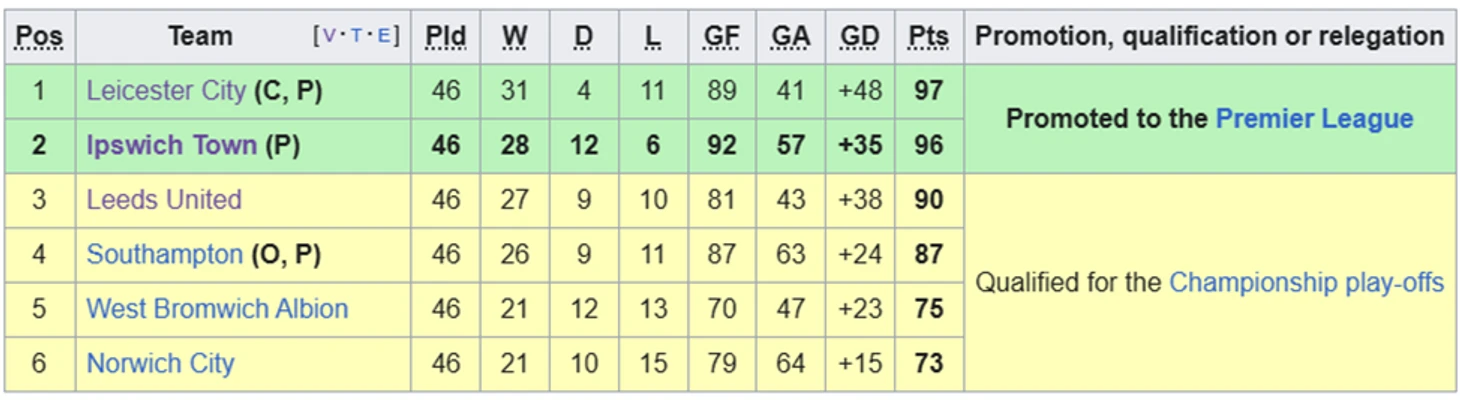1460x400 pixels.
Task: Click the Pld column header abbreviation
Action: coord(446,37)
